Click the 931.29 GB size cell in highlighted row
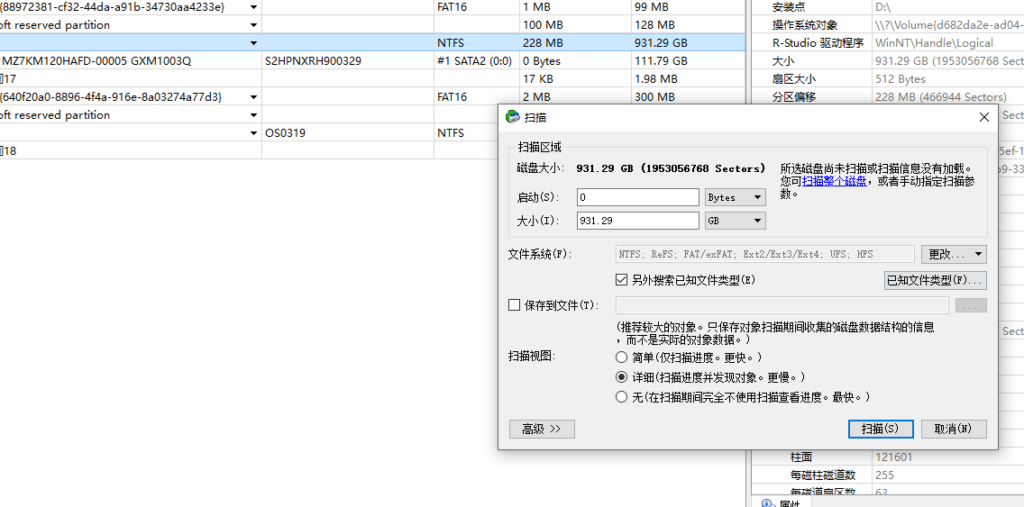The image size is (1024, 507). pyautogui.click(x=688, y=43)
